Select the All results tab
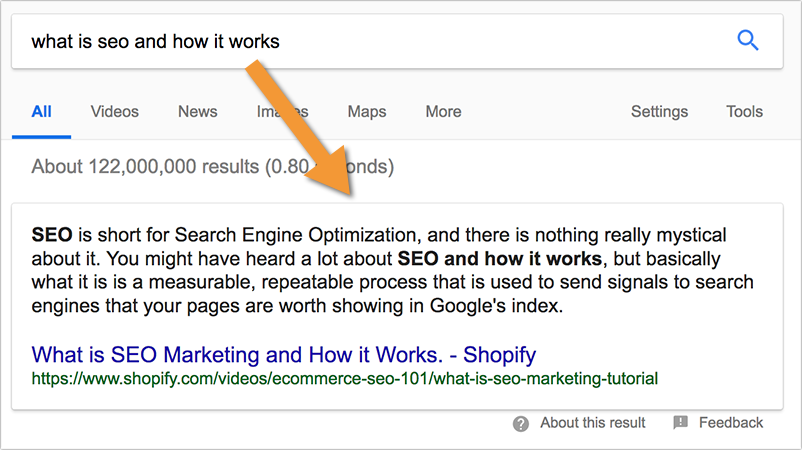The height and width of the screenshot is (450, 802). point(41,111)
